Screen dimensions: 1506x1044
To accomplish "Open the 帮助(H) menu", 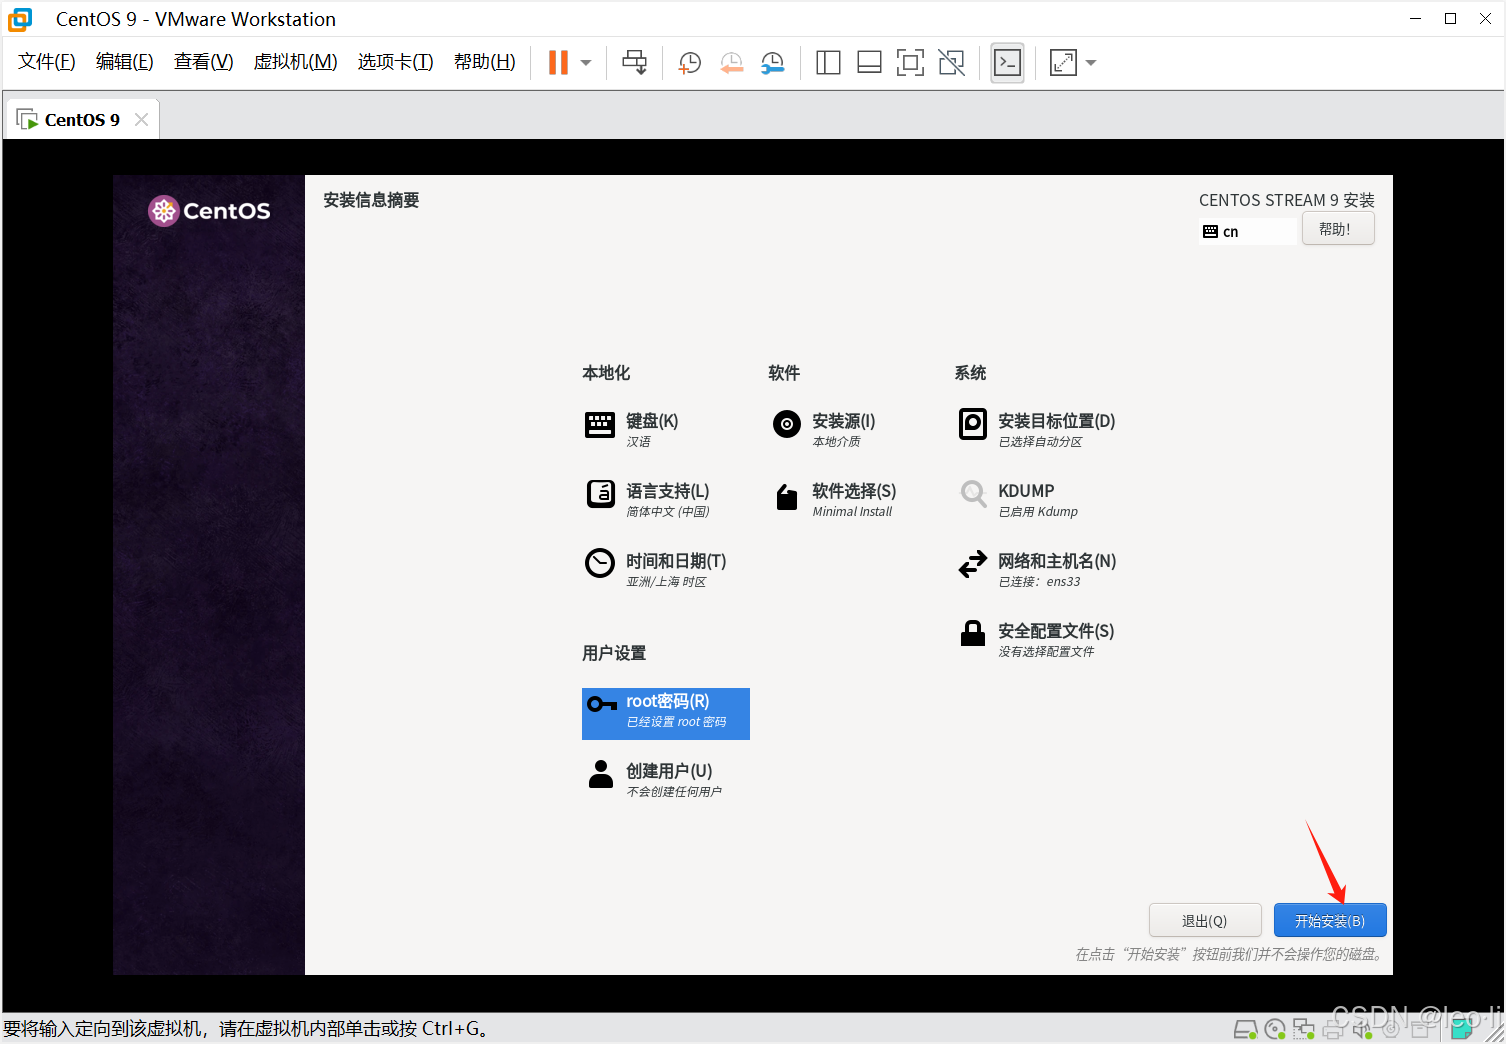I will [484, 62].
